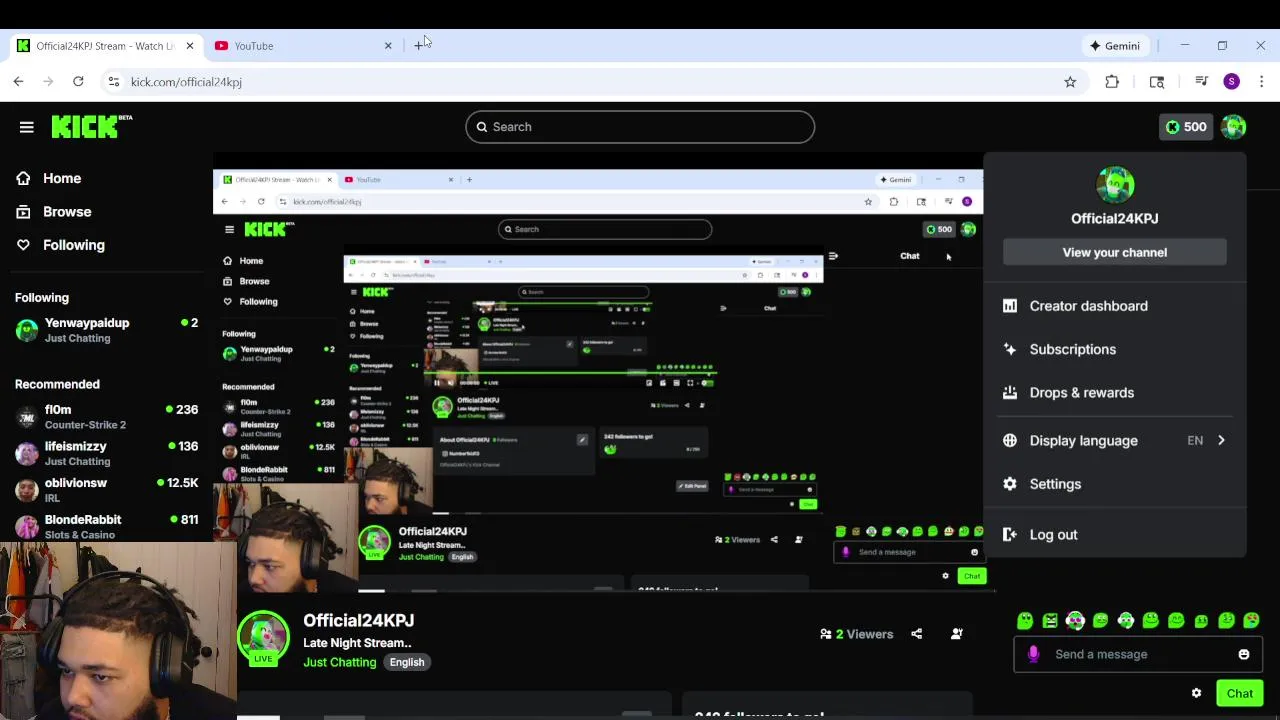Click the Kick logo in header
Screen dimensions: 1280x720
click(x=91, y=126)
